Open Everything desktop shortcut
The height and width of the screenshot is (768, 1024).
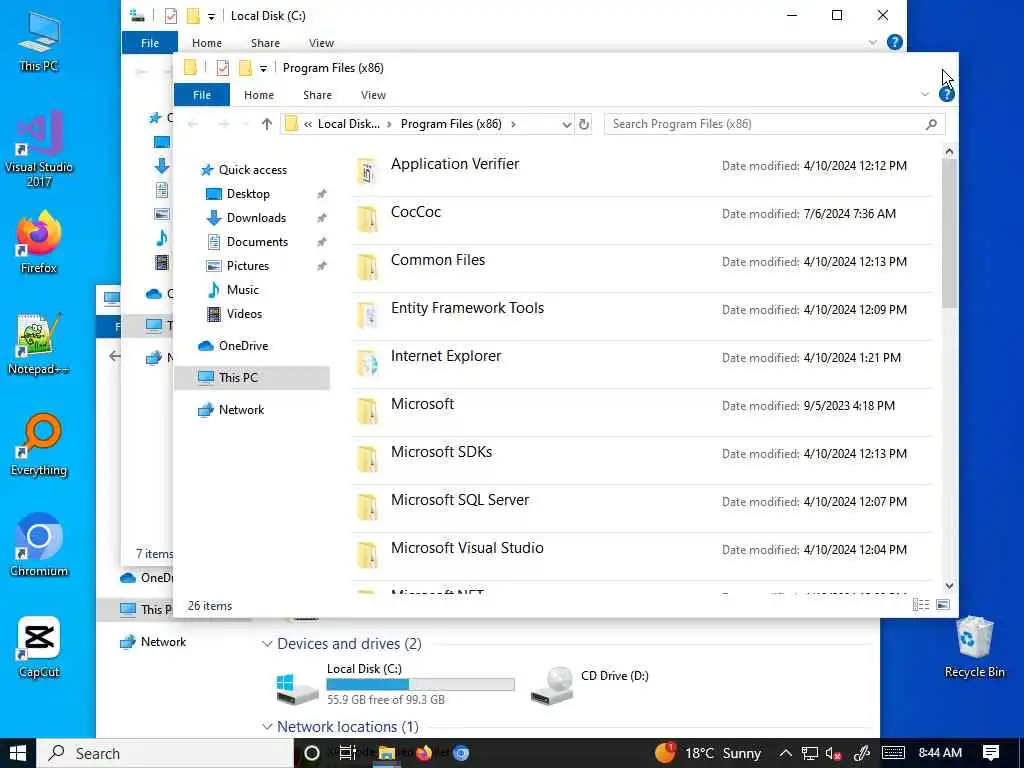pos(39,445)
